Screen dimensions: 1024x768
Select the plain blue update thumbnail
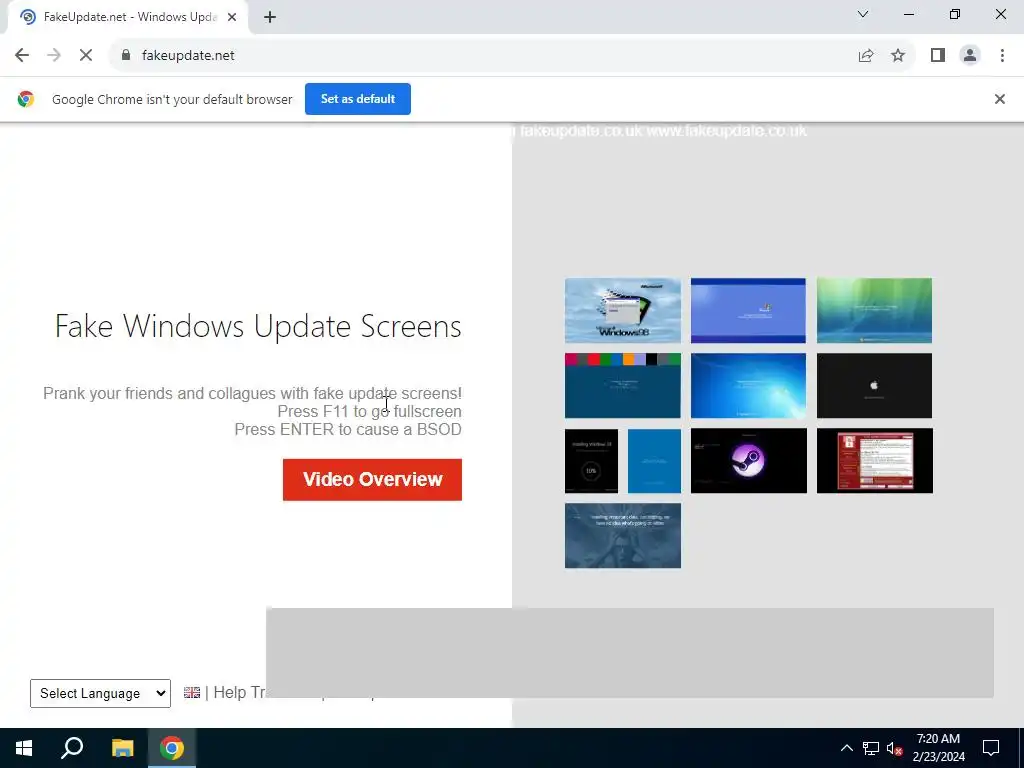pyautogui.click(x=654, y=461)
